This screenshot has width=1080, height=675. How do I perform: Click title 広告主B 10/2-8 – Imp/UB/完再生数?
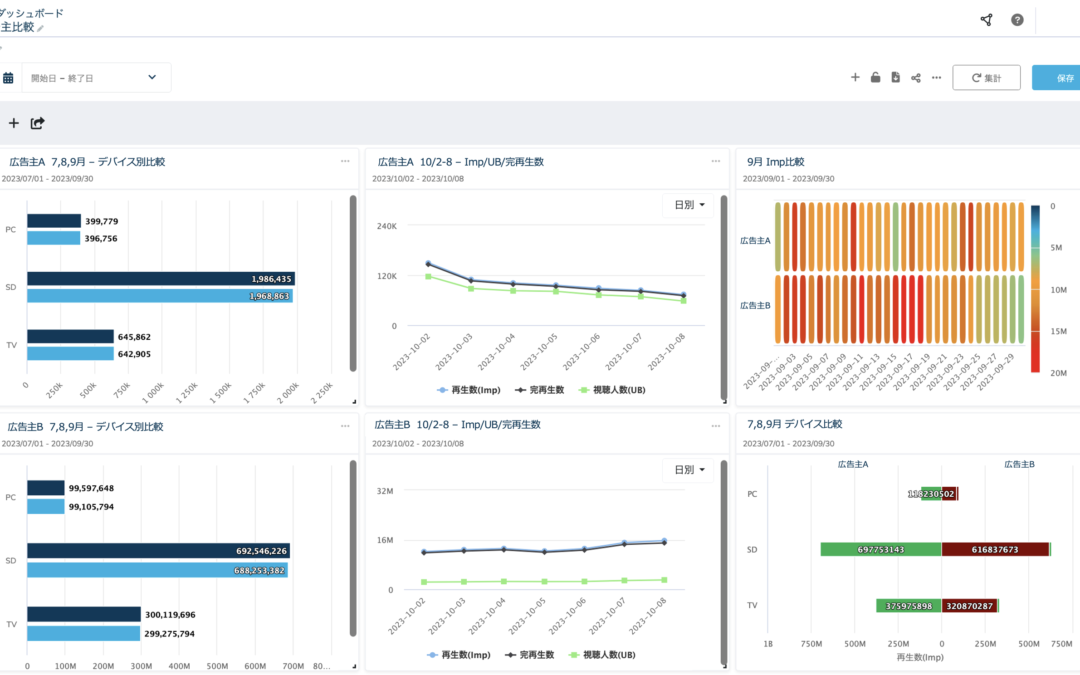tap(457, 425)
